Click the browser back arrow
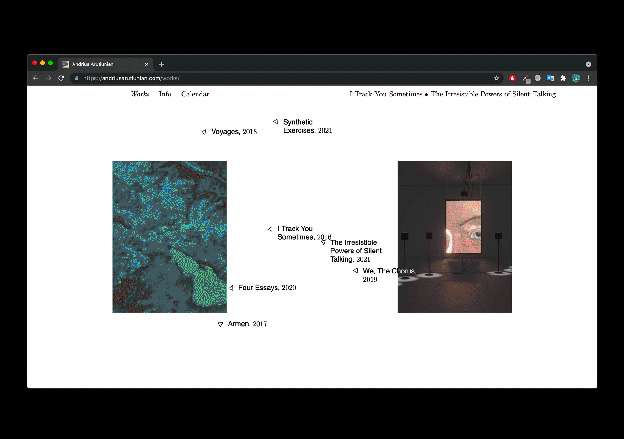This screenshot has height=439, width=624. (x=36, y=78)
